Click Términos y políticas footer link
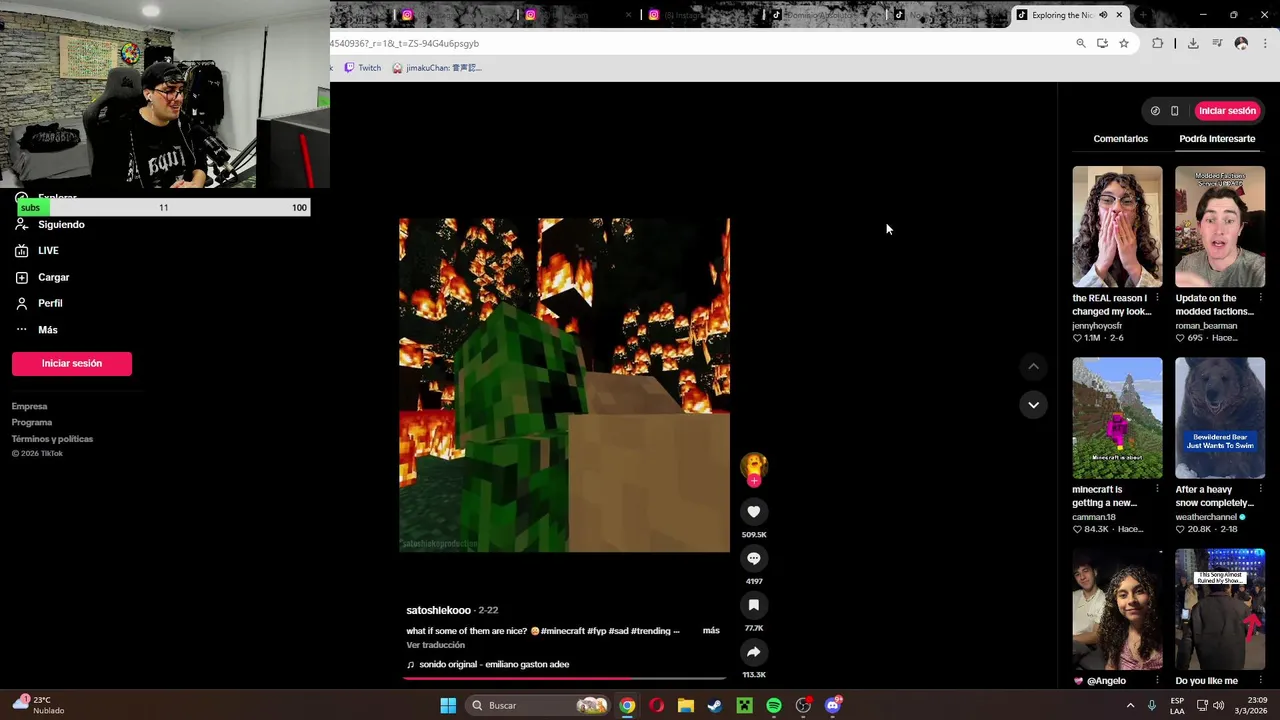Screen dimensions: 1280x720 [52, 439]
